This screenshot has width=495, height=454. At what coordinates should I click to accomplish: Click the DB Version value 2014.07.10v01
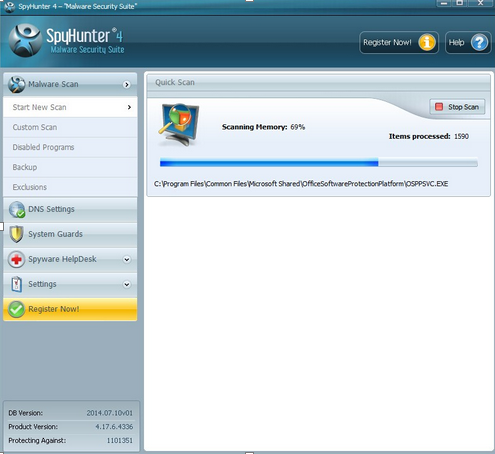click(x=110, y=413)
